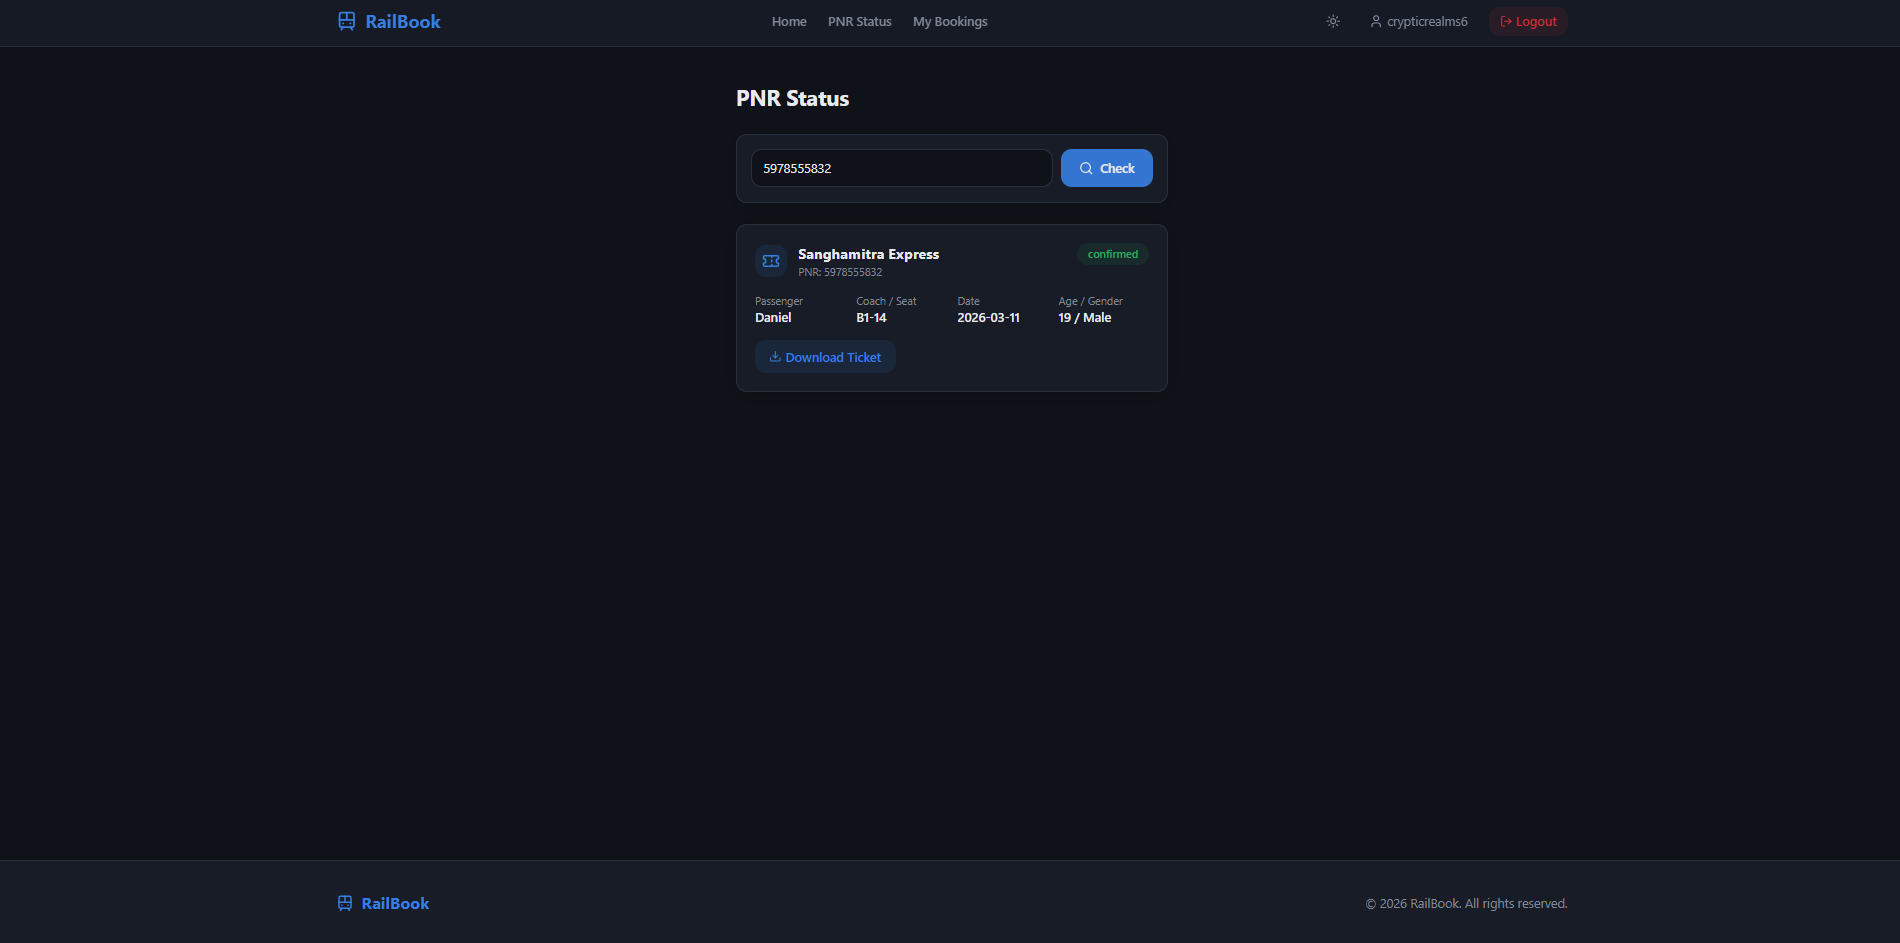This screenshot has width=1900, height=943.
Task: Click the RailBook train logo icon in header
Action: click(x=347, y=21)
